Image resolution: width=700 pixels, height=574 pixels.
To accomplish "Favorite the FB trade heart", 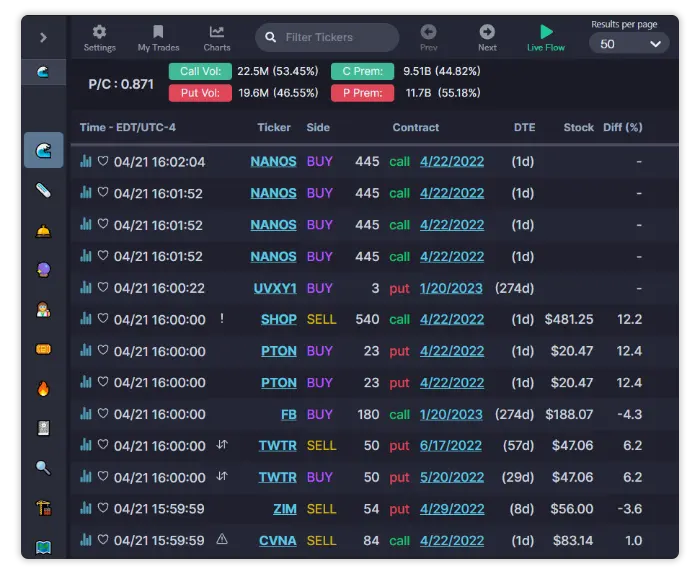I will point(103,413).
